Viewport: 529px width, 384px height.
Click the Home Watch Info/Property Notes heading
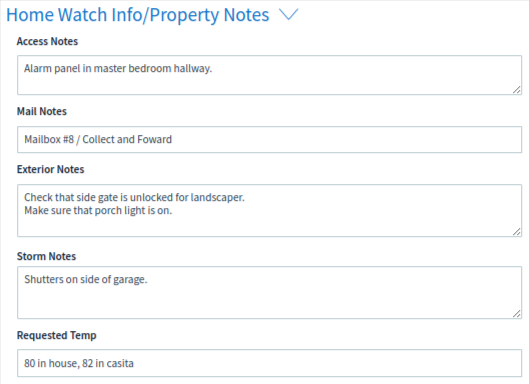[x=138, y=15]
